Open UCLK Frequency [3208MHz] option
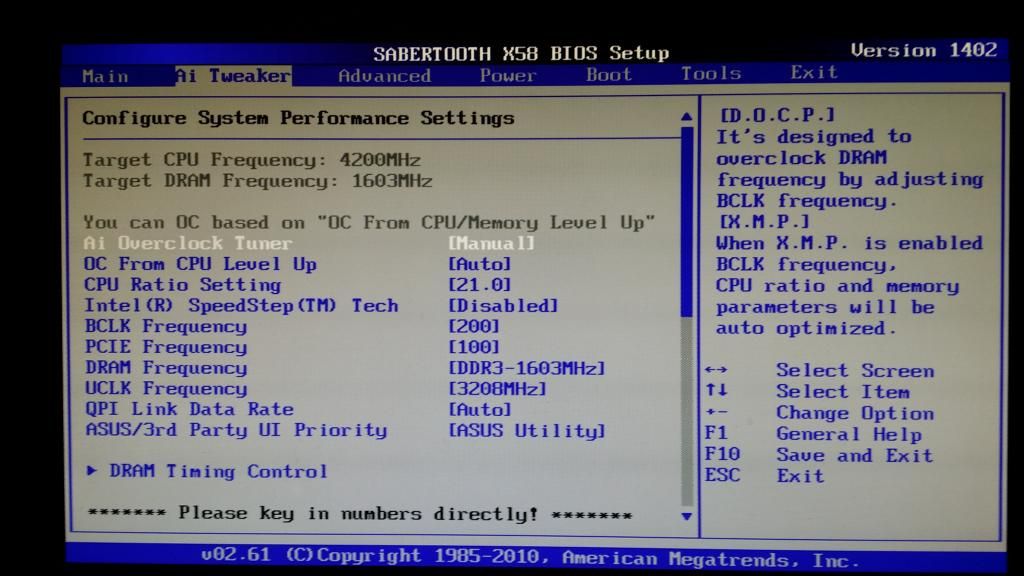 pyautogui.click(x=497, y=389)
